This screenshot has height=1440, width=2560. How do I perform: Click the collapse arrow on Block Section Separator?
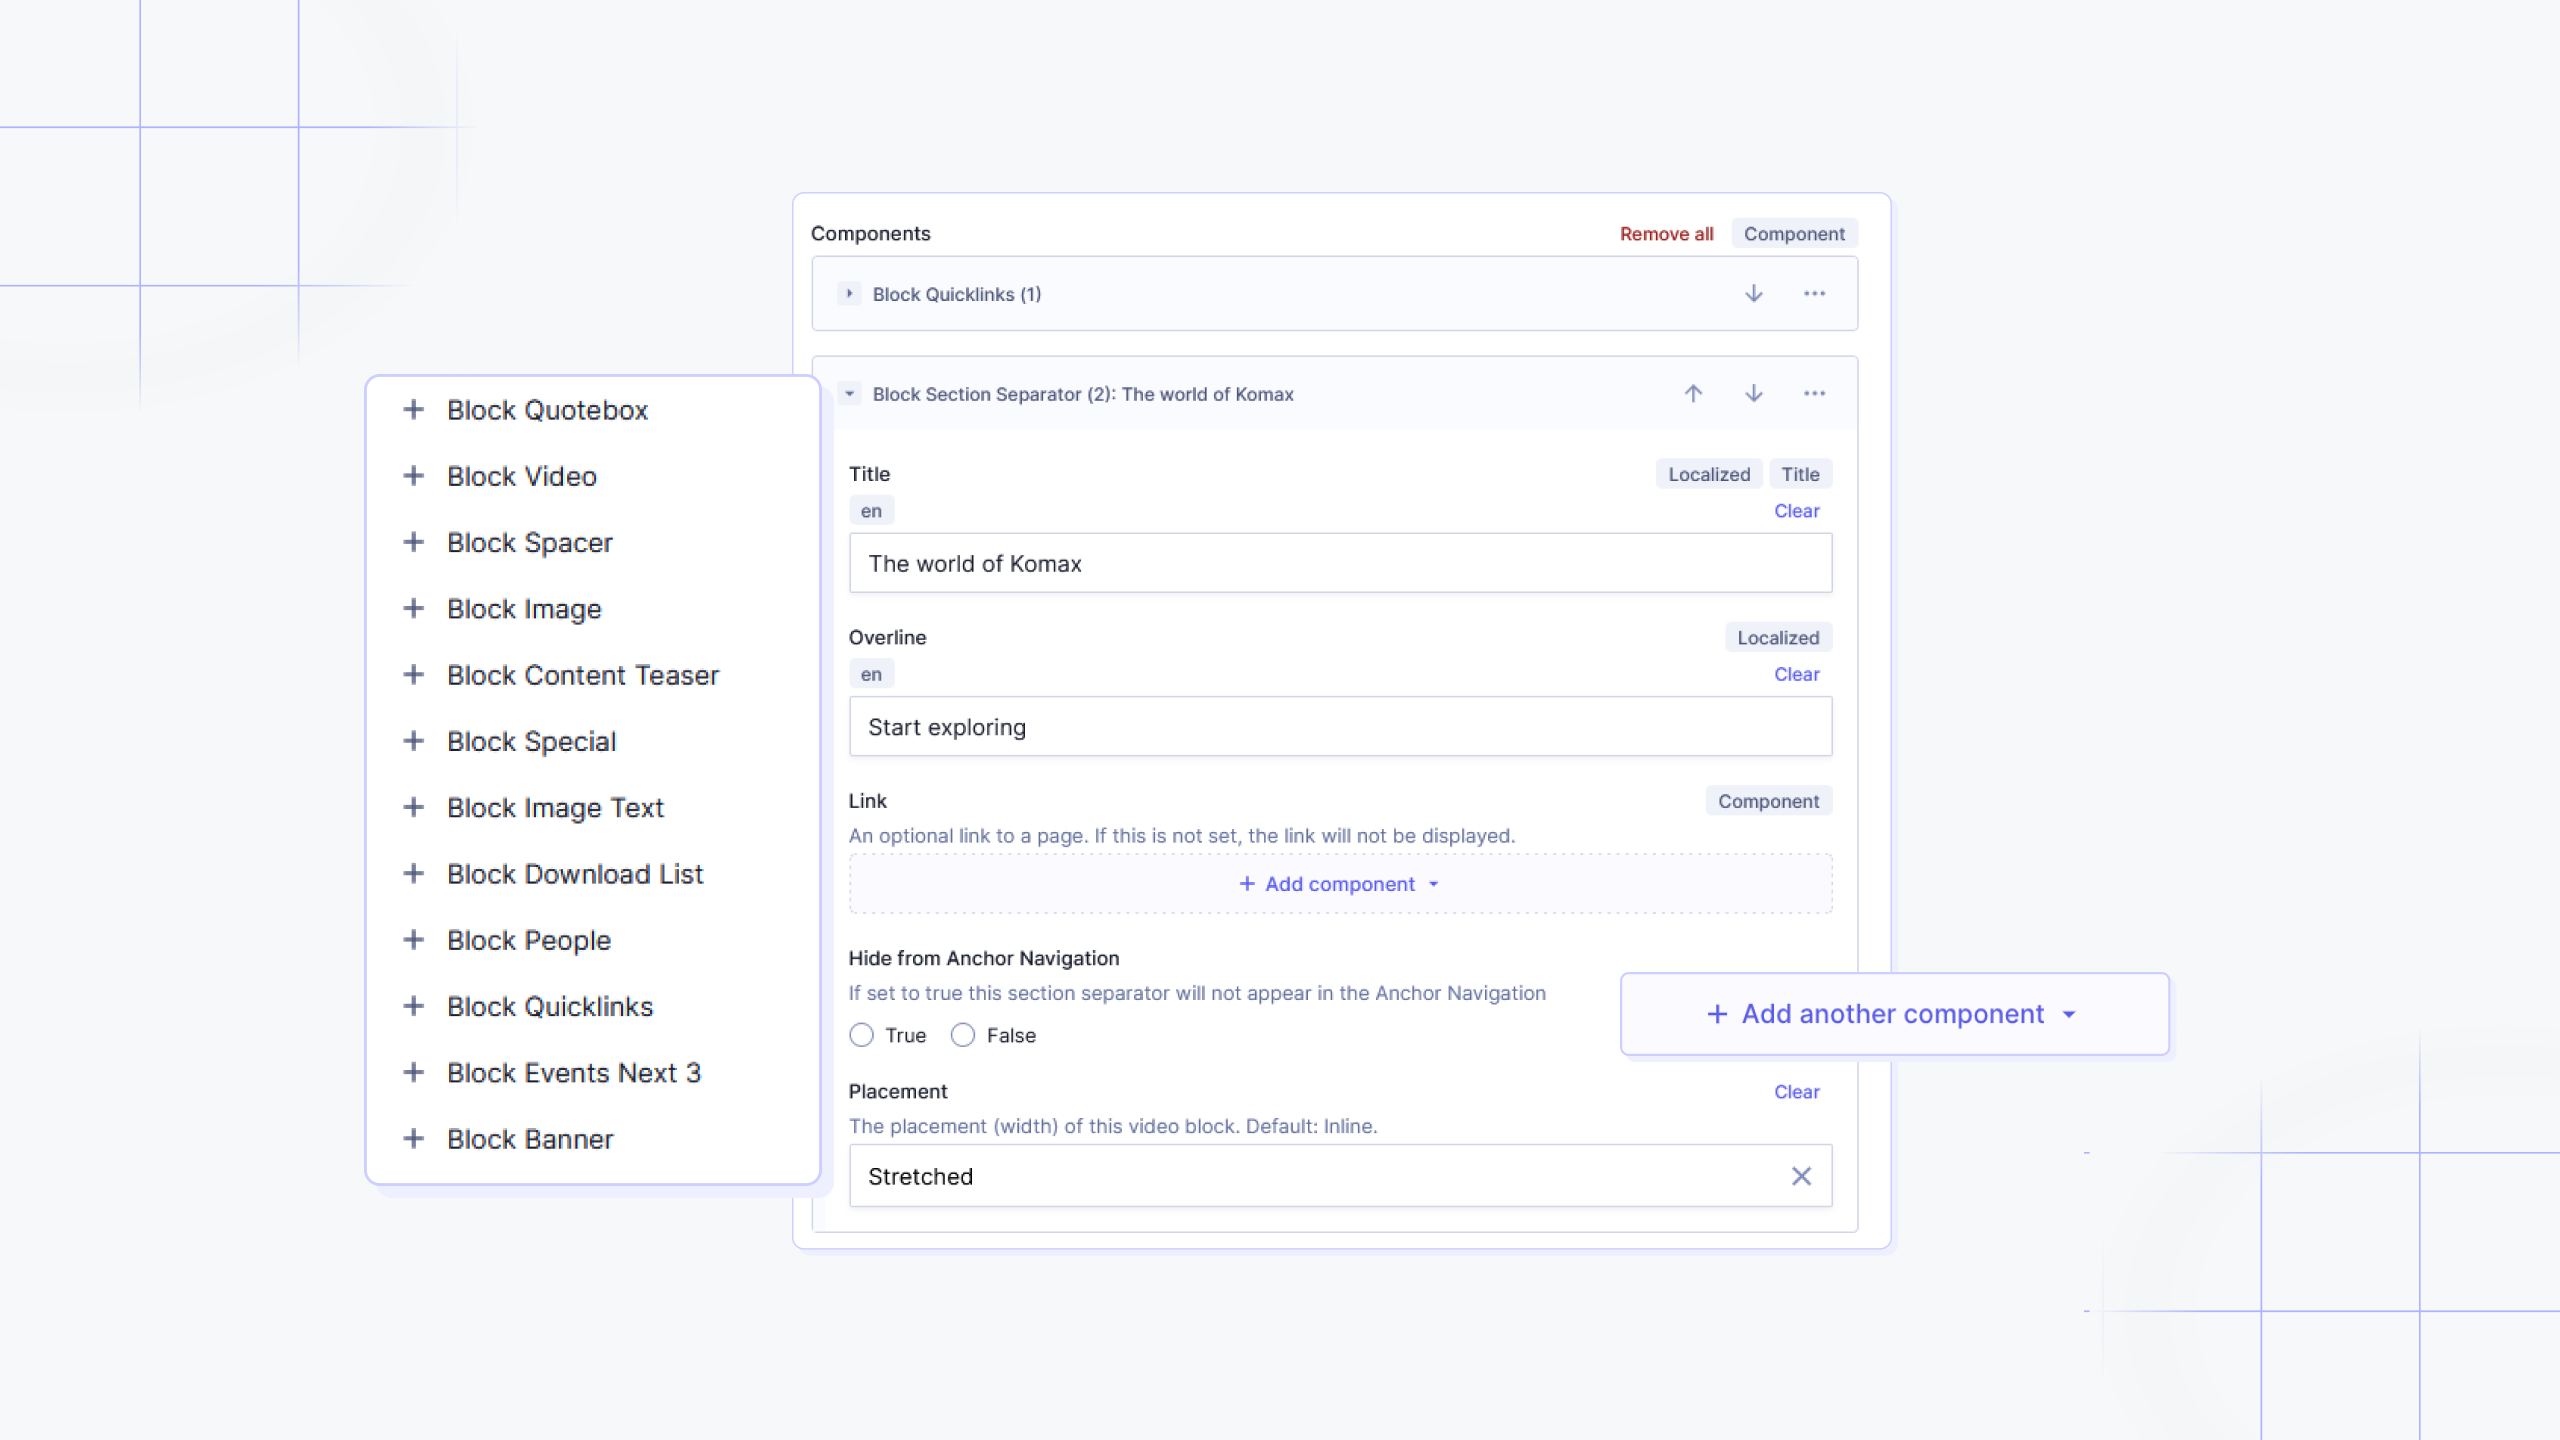tap(849, 392)
